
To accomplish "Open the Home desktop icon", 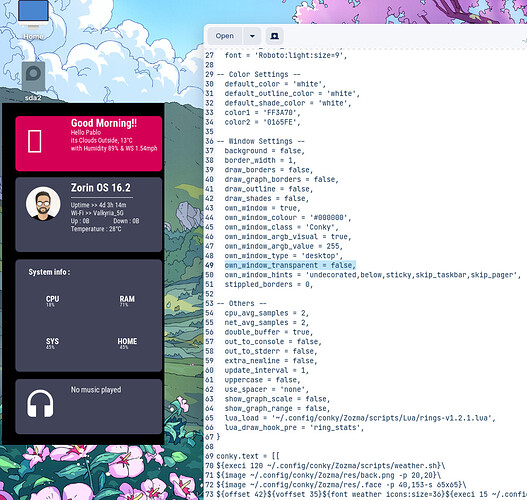I will click(x=33, y=19).
